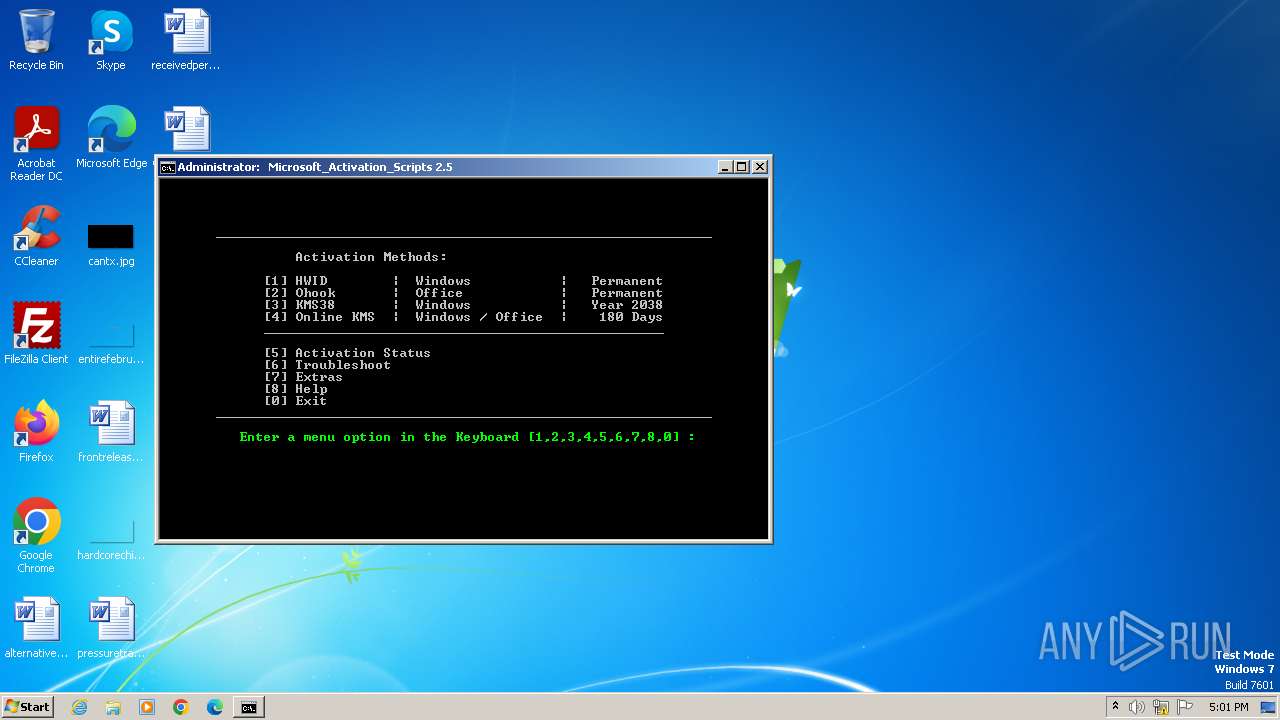Launch Microsoft Edge desktop shortcut
1280x720 pixels.
pos(111,138)
